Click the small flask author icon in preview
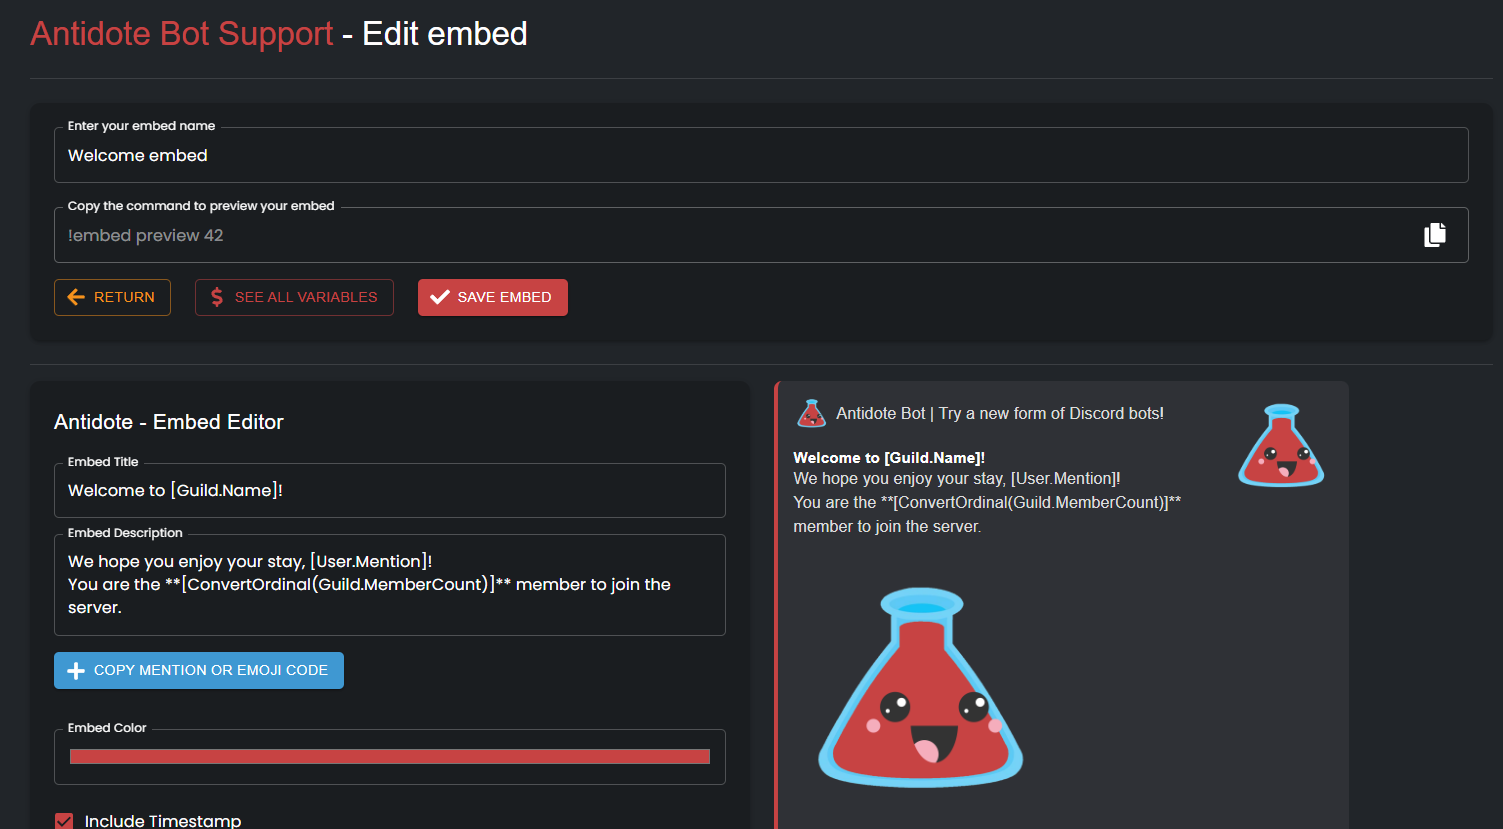 point(811,413)
